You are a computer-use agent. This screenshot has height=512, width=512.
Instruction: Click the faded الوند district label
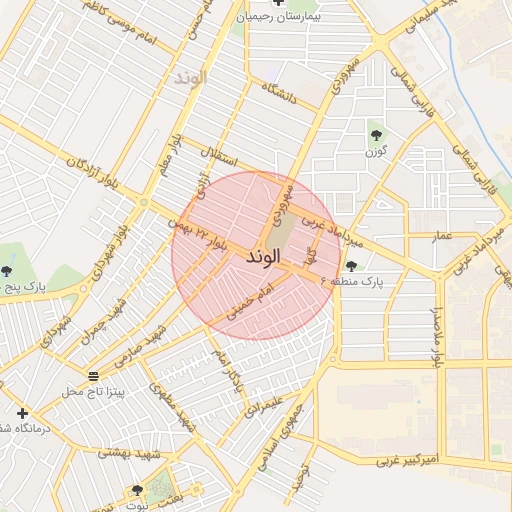pyautogui.click(x=191, y=79)
